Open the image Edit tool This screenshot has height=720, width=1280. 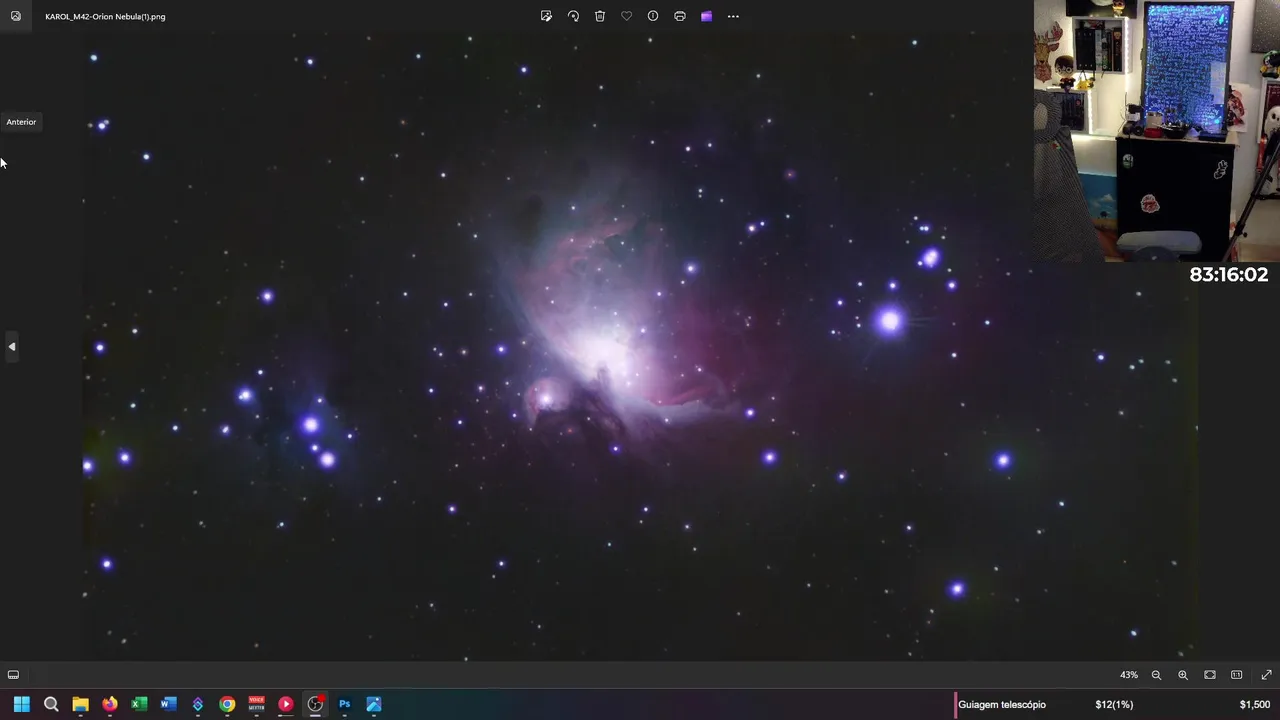(x=546, y=16)
